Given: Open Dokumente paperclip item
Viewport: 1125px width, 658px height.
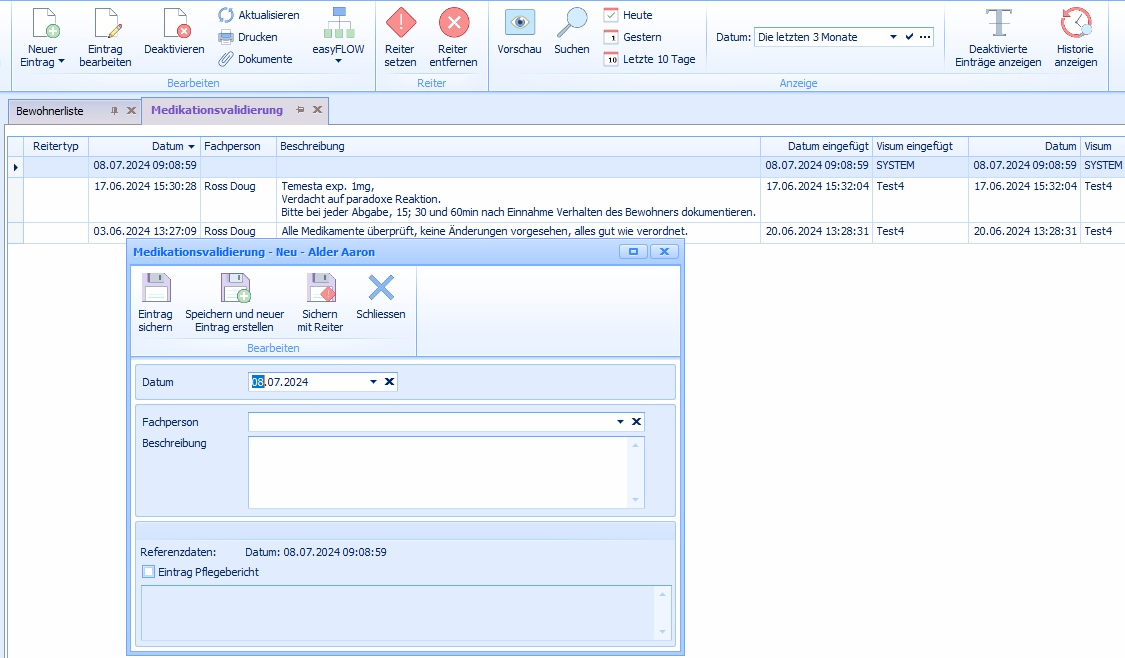Looking at the screenshot, I should click(x=255, y=60).
